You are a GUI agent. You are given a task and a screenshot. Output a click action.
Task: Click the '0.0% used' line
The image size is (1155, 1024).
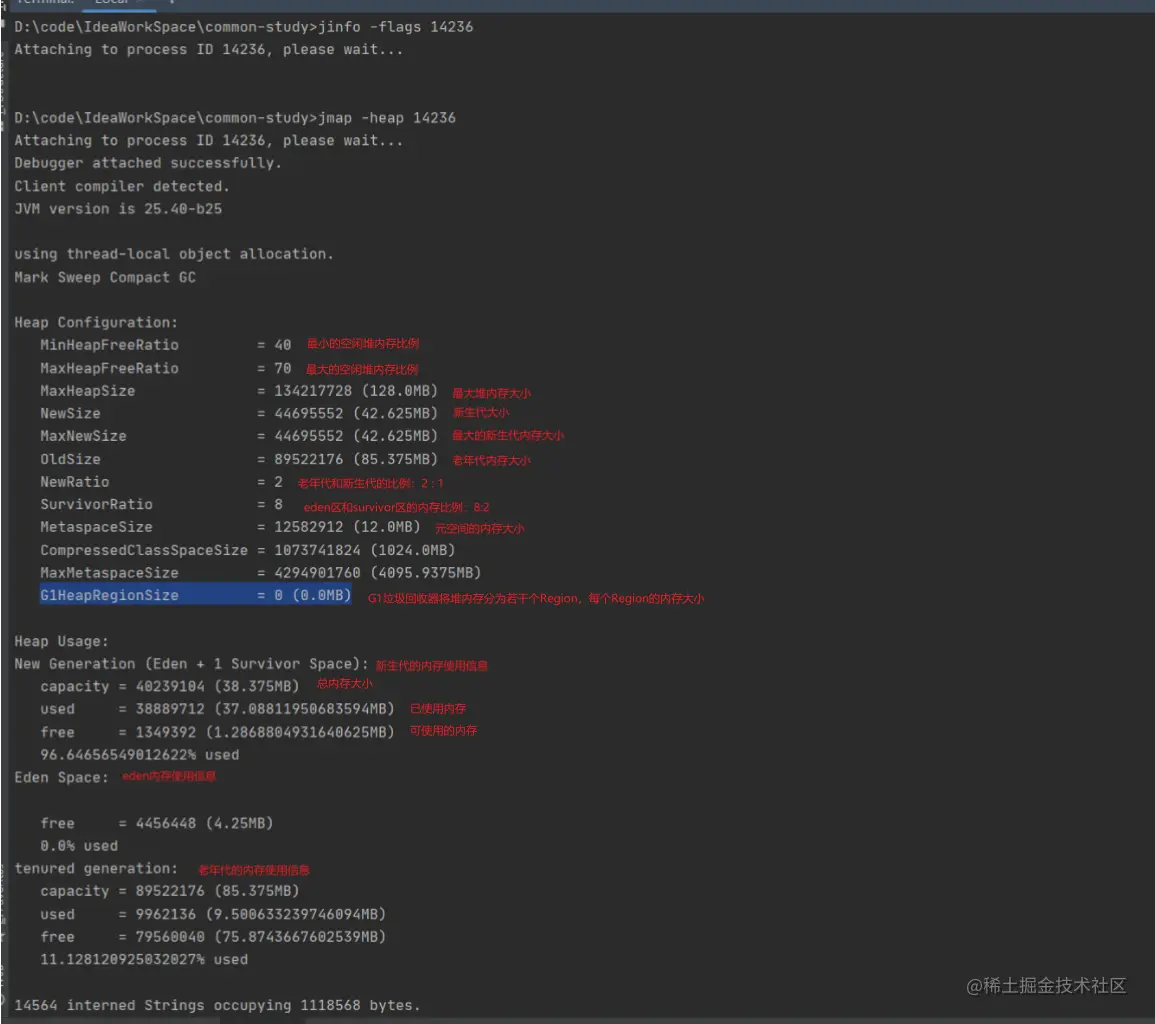(79, 846)
